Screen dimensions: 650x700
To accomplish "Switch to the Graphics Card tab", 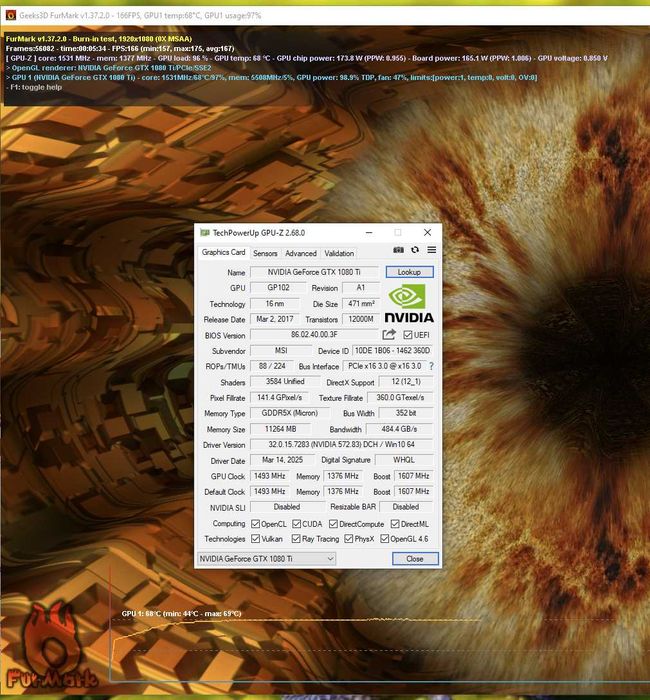I will 223,252.
